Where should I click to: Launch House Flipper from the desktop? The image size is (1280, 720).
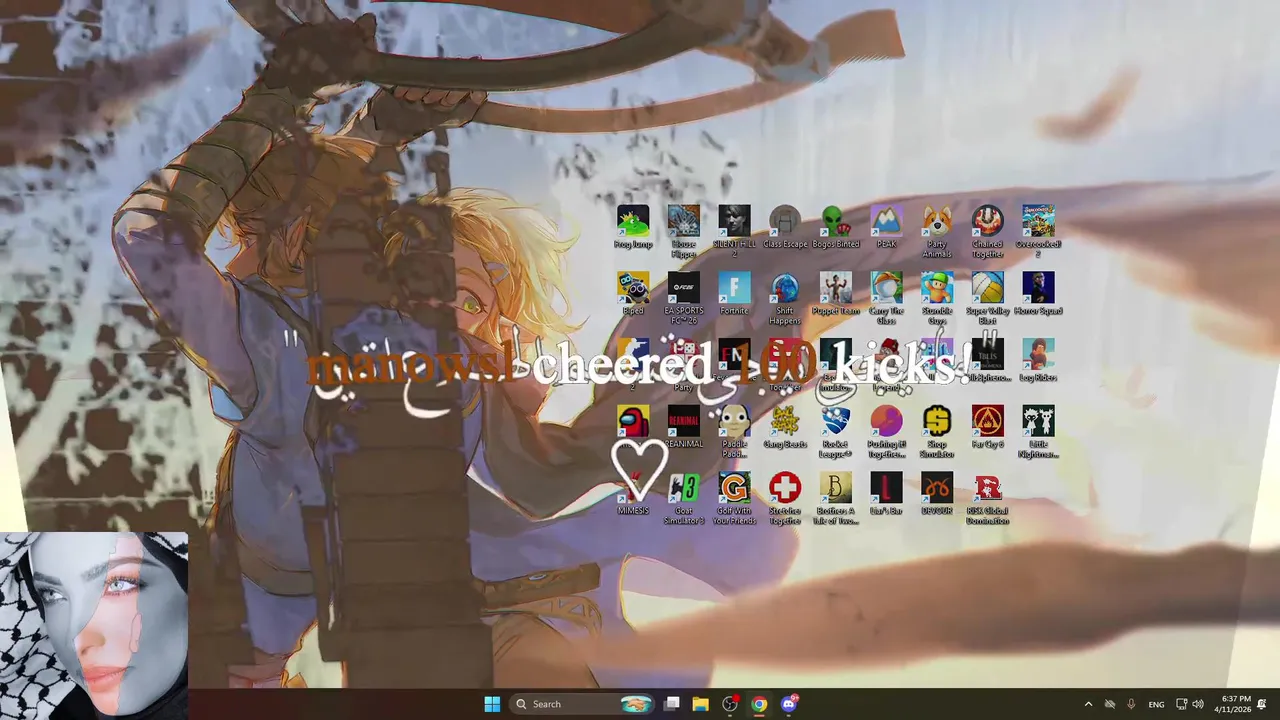[x=684, y=232]
